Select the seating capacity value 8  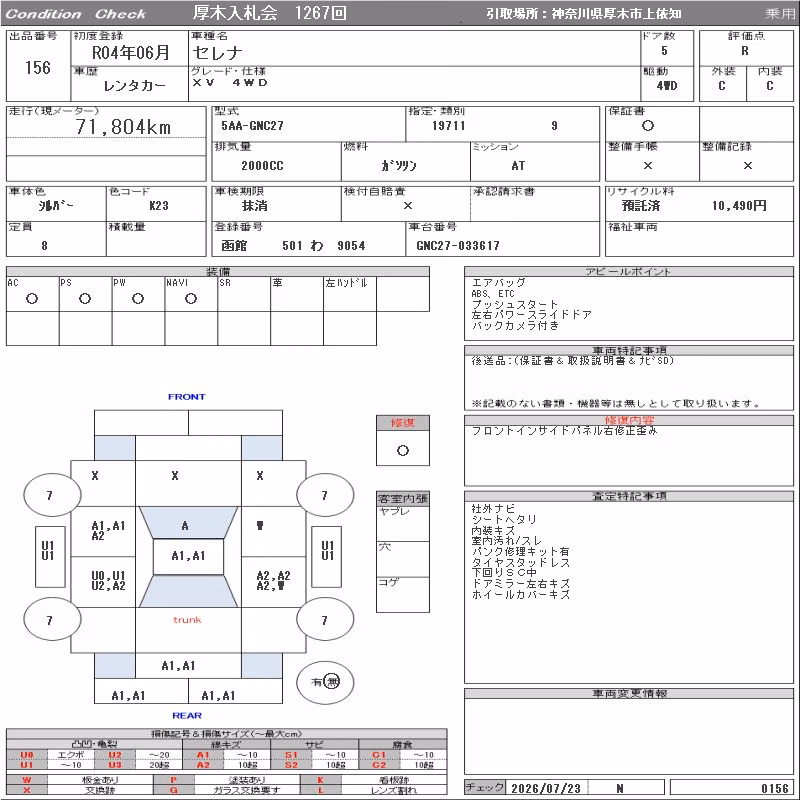click(44, 245)
